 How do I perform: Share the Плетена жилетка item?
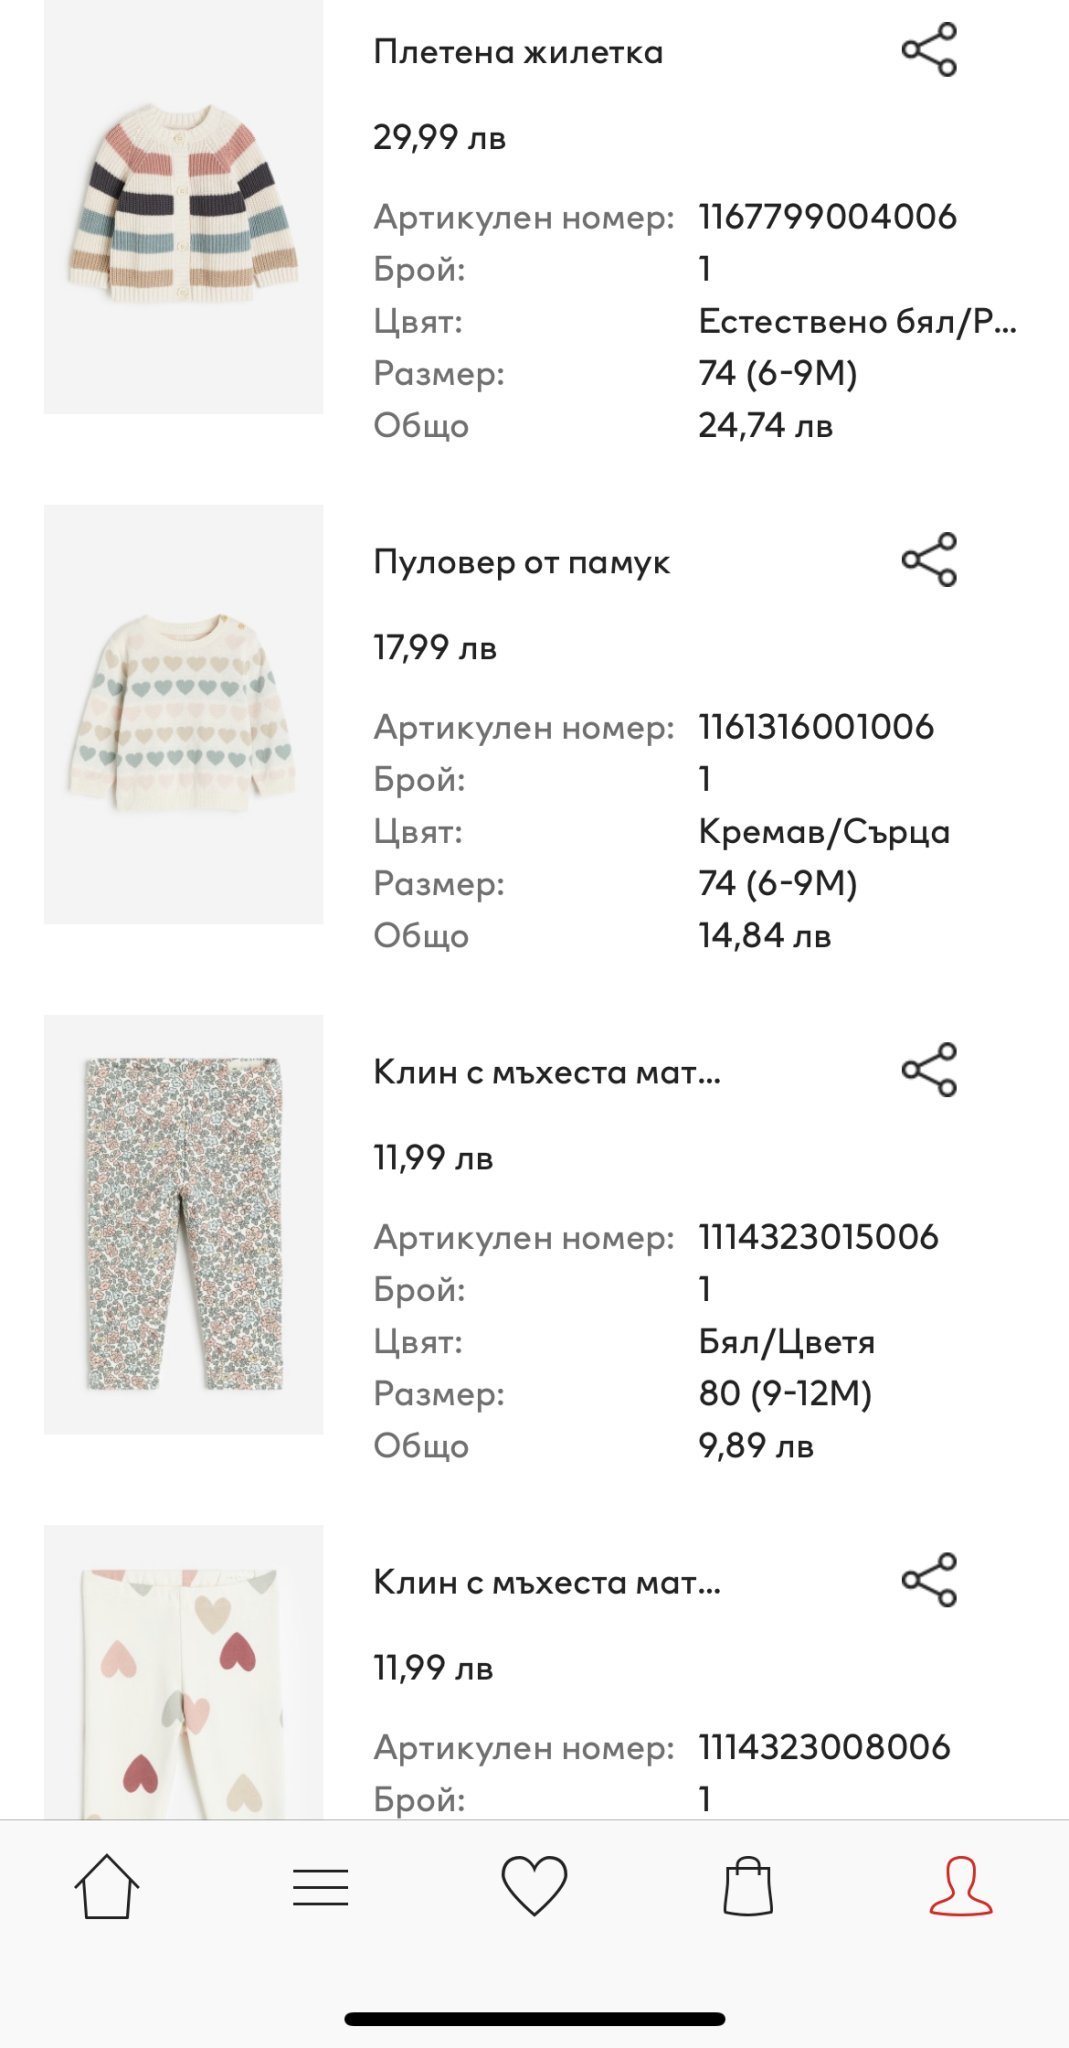click(x=929, y=50)
